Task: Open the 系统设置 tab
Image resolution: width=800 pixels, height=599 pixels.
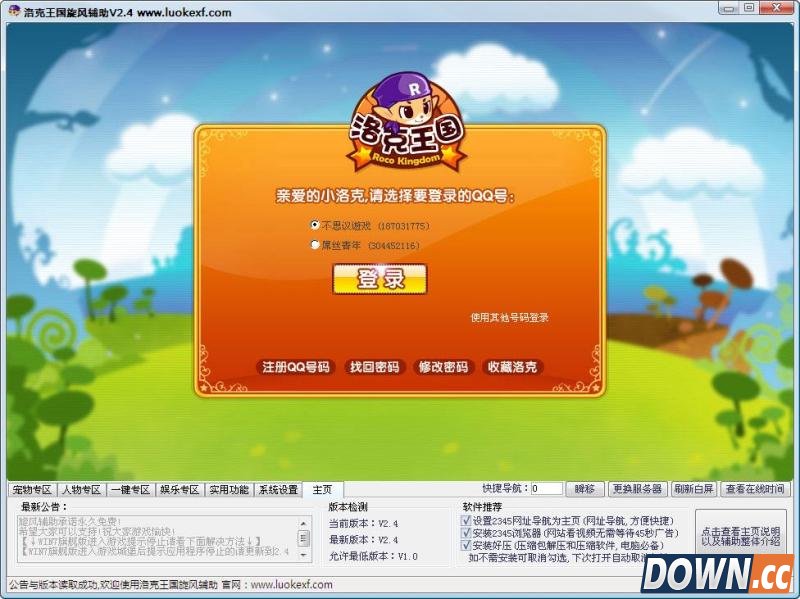Action: click(x=278, y=490)
